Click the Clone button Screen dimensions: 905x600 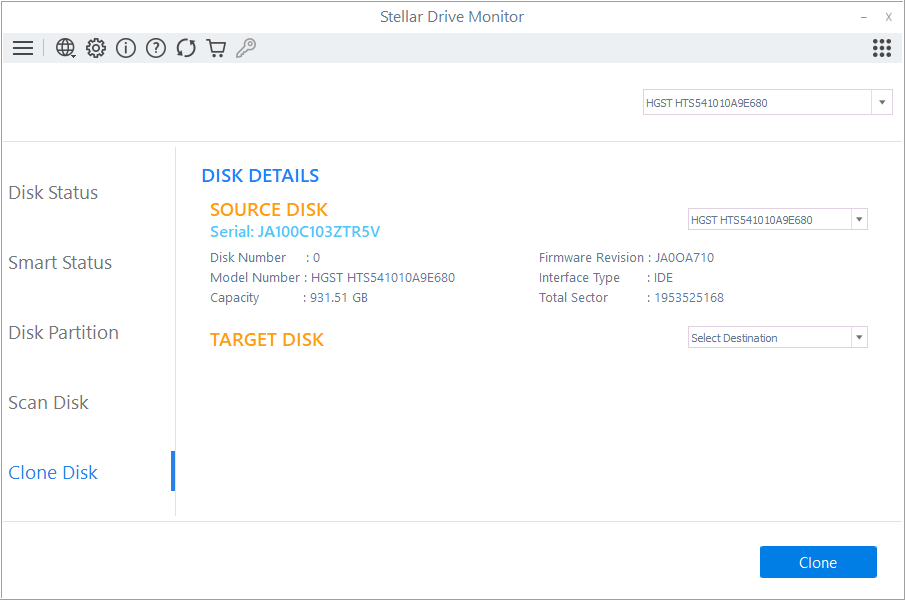pyautogui.click(x=818, y=562)
